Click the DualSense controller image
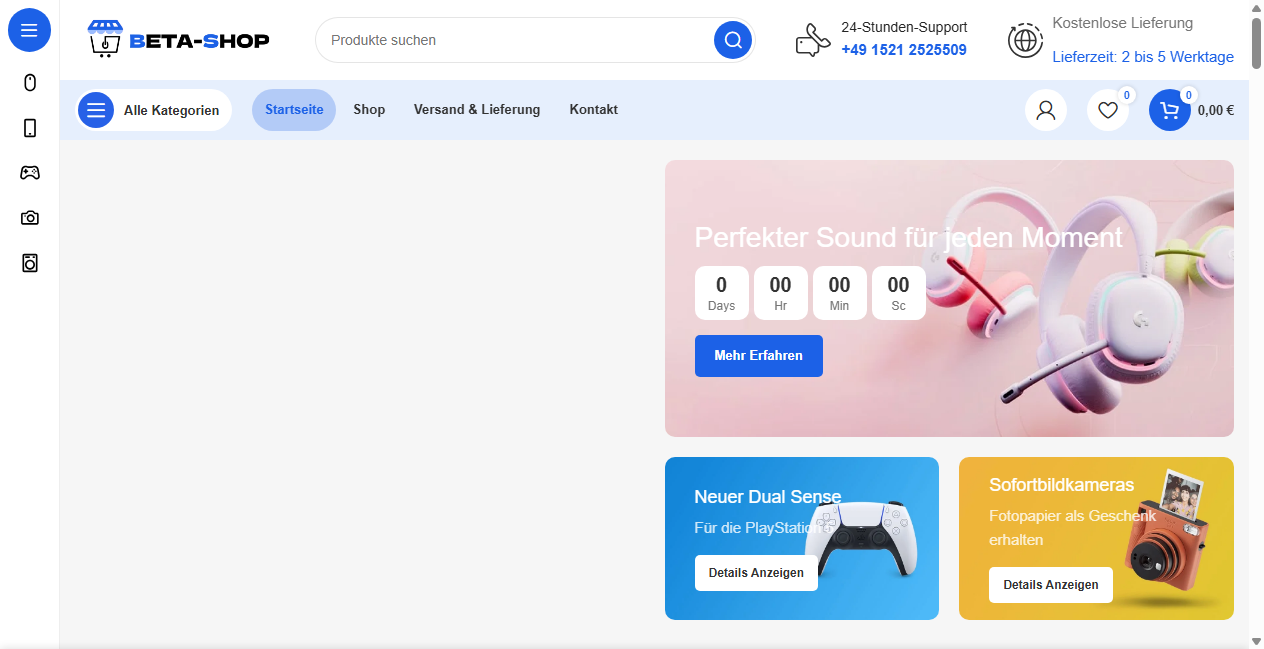Image resolution: width=1264 pixels, height=649 pixels. [860, 538]
